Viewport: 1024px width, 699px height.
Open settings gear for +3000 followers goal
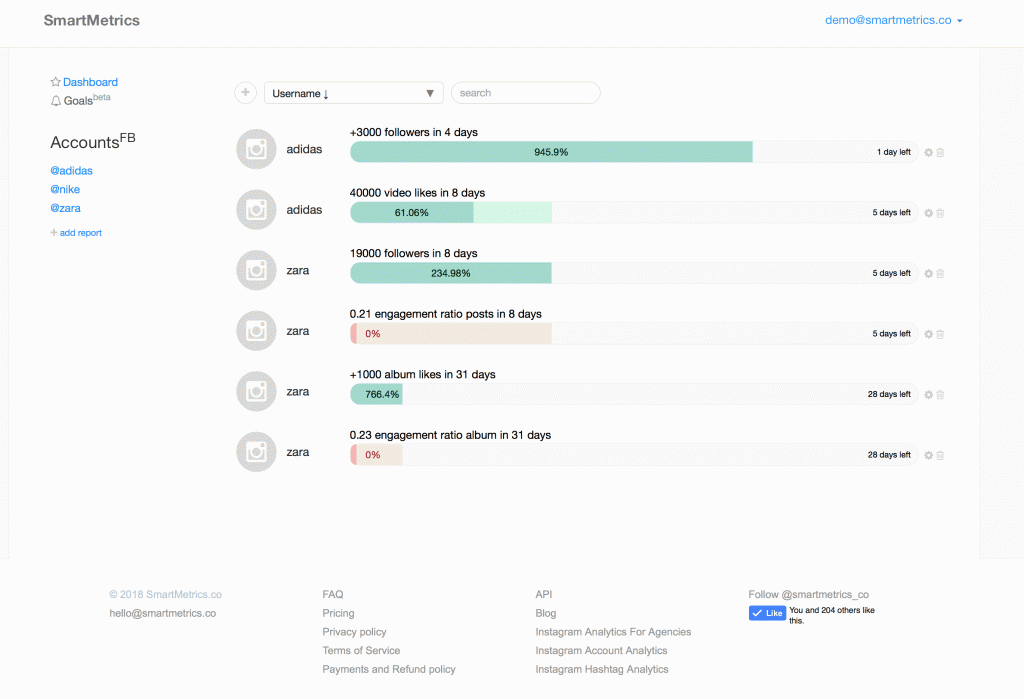pyautogui.click(x=929, y=152)
